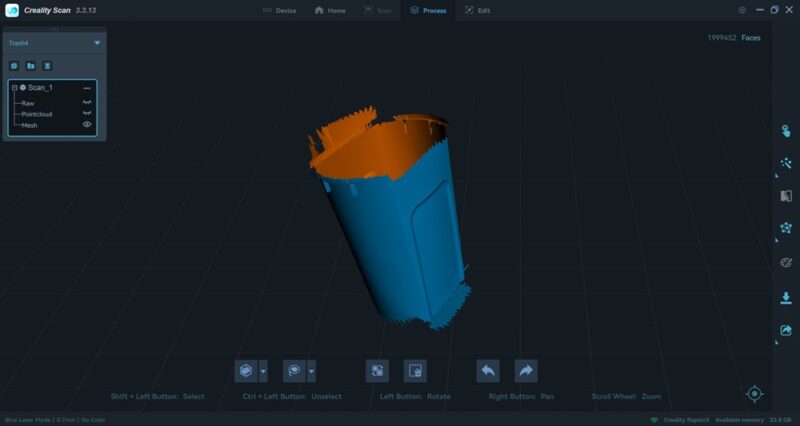Screen dimensions: 800x426
Task: Show the Raw data layer
Action: pyautogui.click(x=87, y=103)
